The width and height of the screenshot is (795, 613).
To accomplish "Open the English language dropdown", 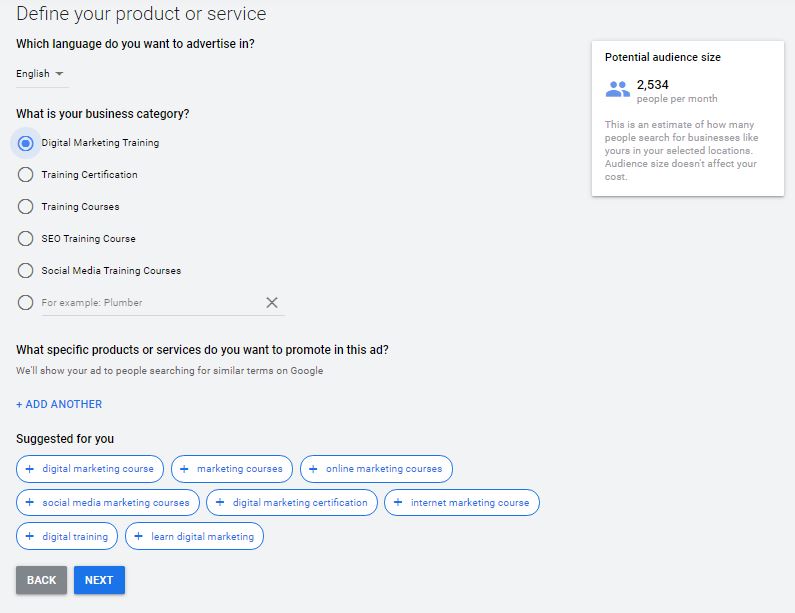I will pos(40,74).
